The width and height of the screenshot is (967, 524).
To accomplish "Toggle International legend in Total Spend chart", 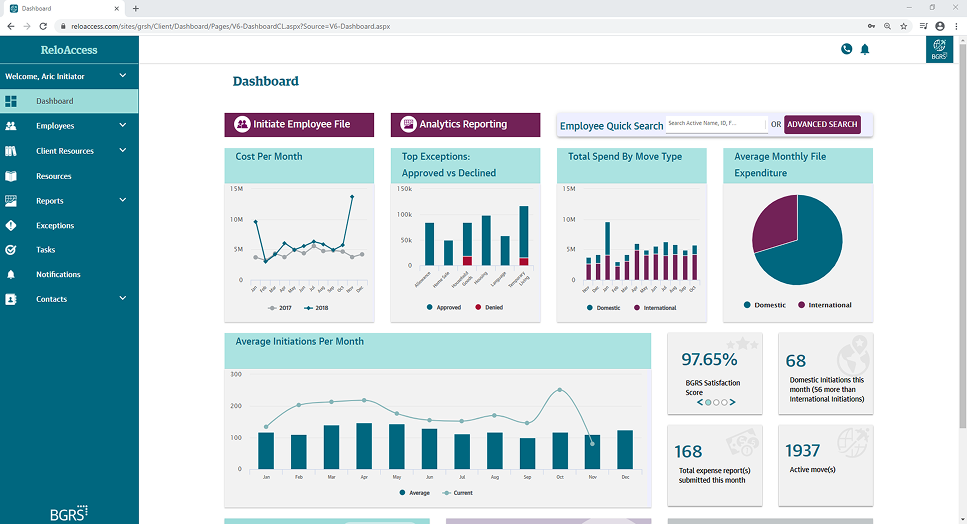I will click(x=655, y=308).
